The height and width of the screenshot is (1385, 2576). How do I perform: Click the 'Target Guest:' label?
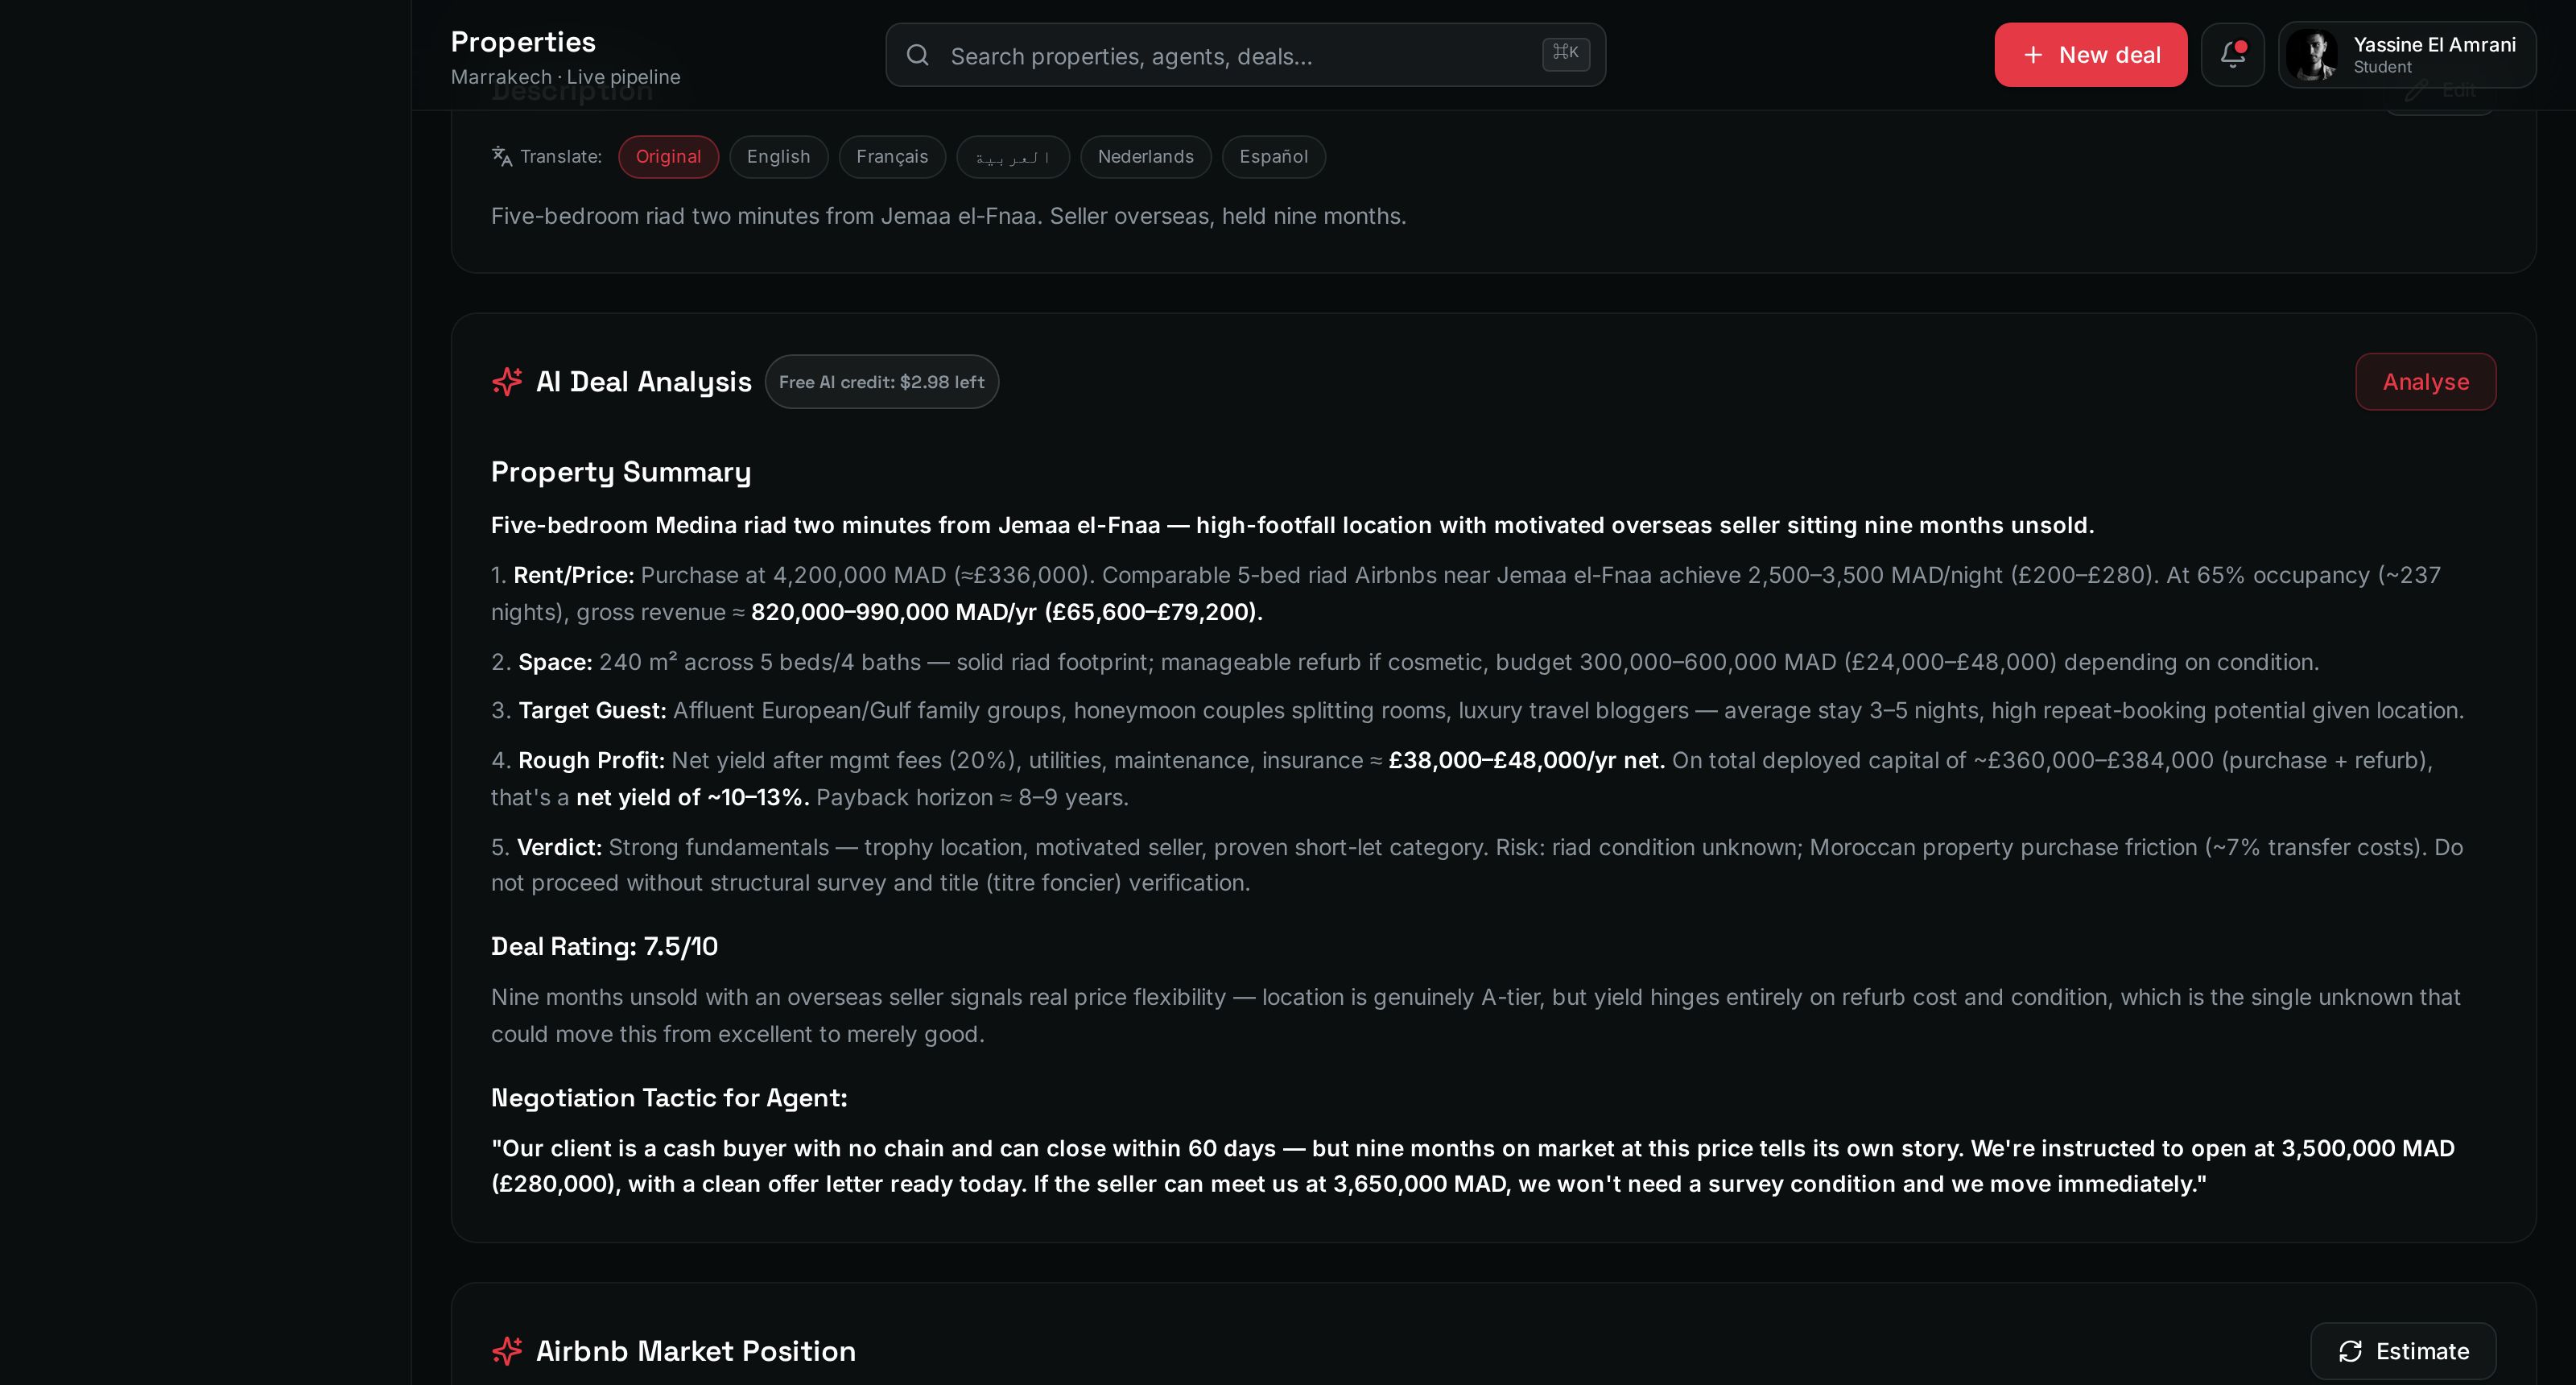pos(592,710)
